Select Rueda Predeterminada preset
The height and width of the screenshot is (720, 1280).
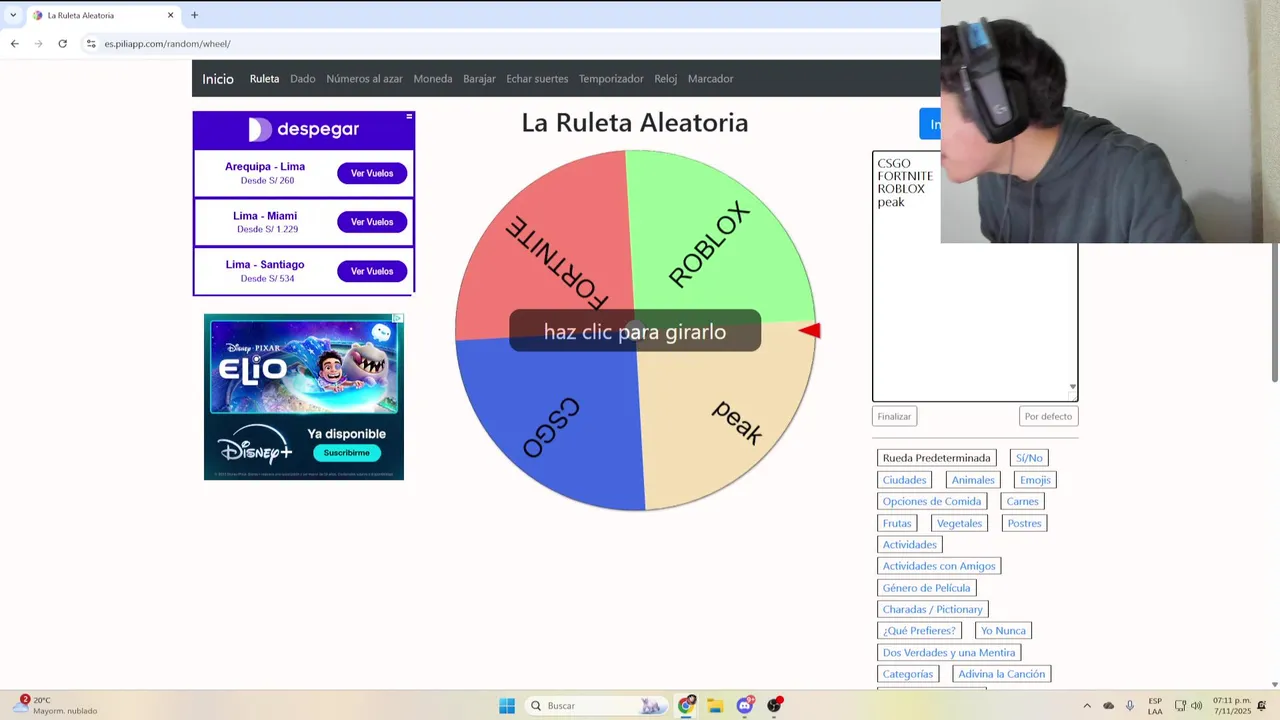click(x=936, y=458)
